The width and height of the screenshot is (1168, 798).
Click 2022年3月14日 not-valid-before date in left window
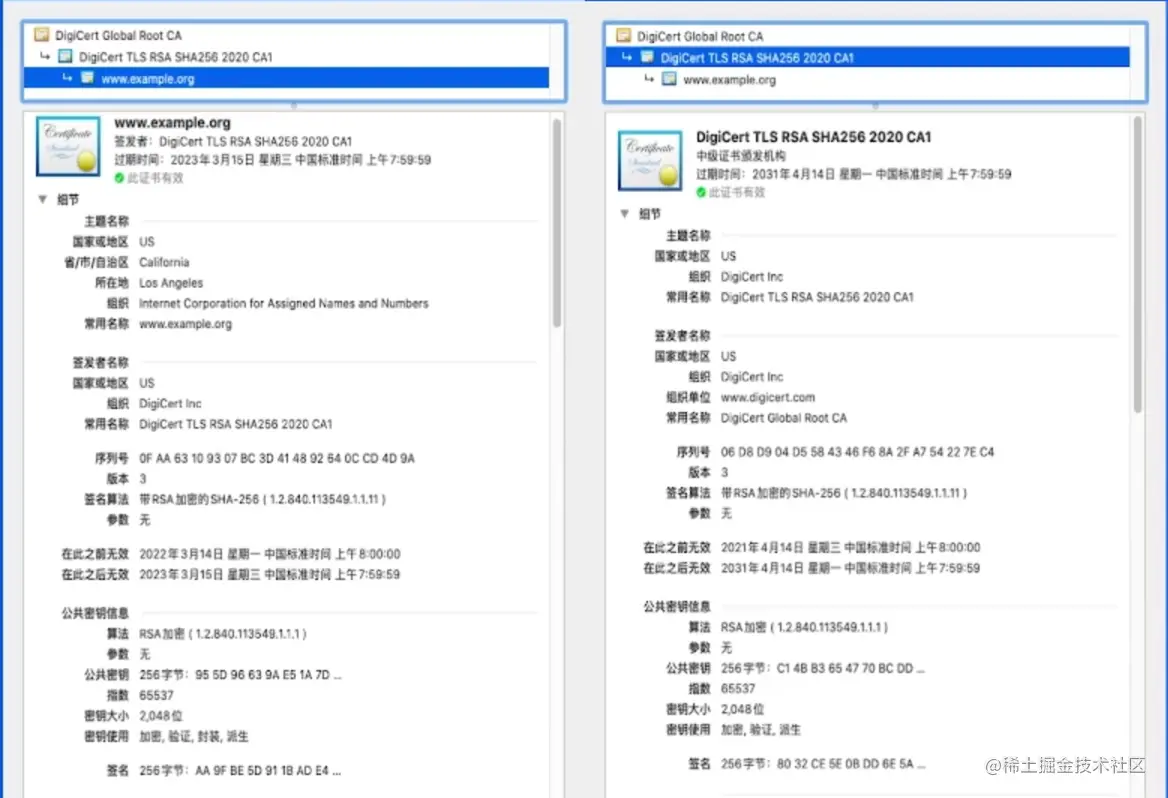[270, 554]
